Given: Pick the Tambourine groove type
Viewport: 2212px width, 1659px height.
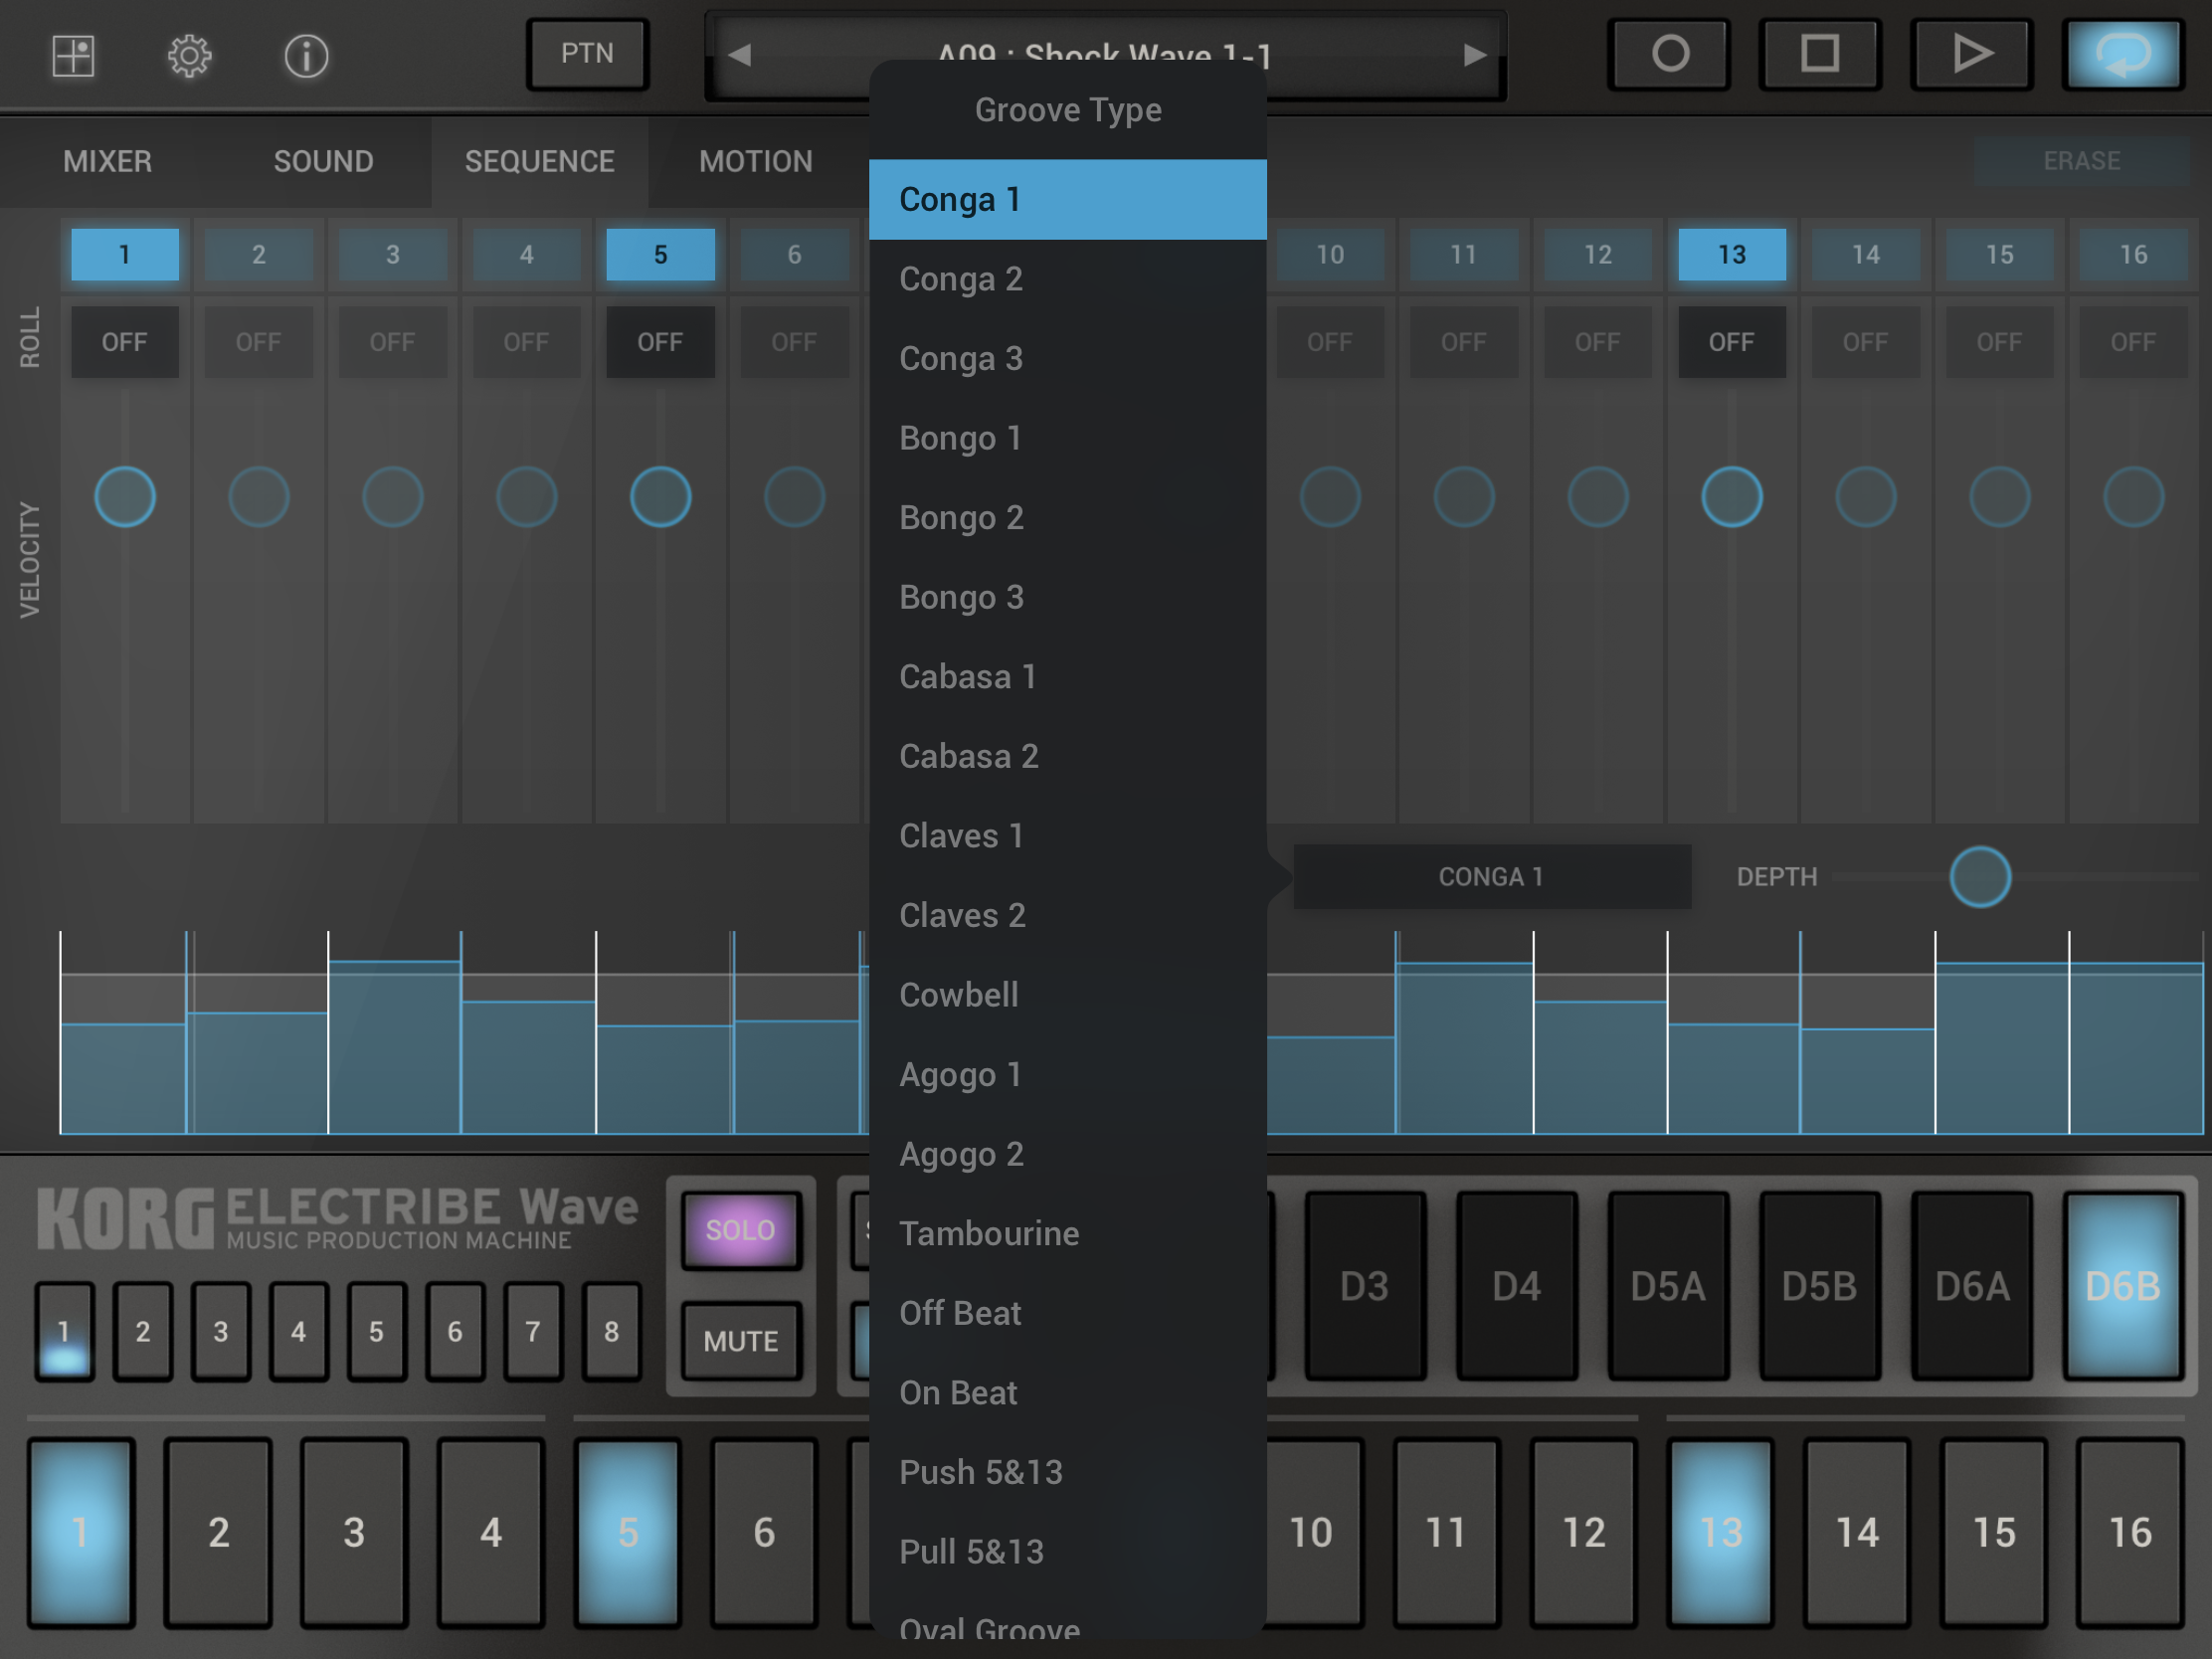Looking at the screenshot, I should [1067, 1233].
